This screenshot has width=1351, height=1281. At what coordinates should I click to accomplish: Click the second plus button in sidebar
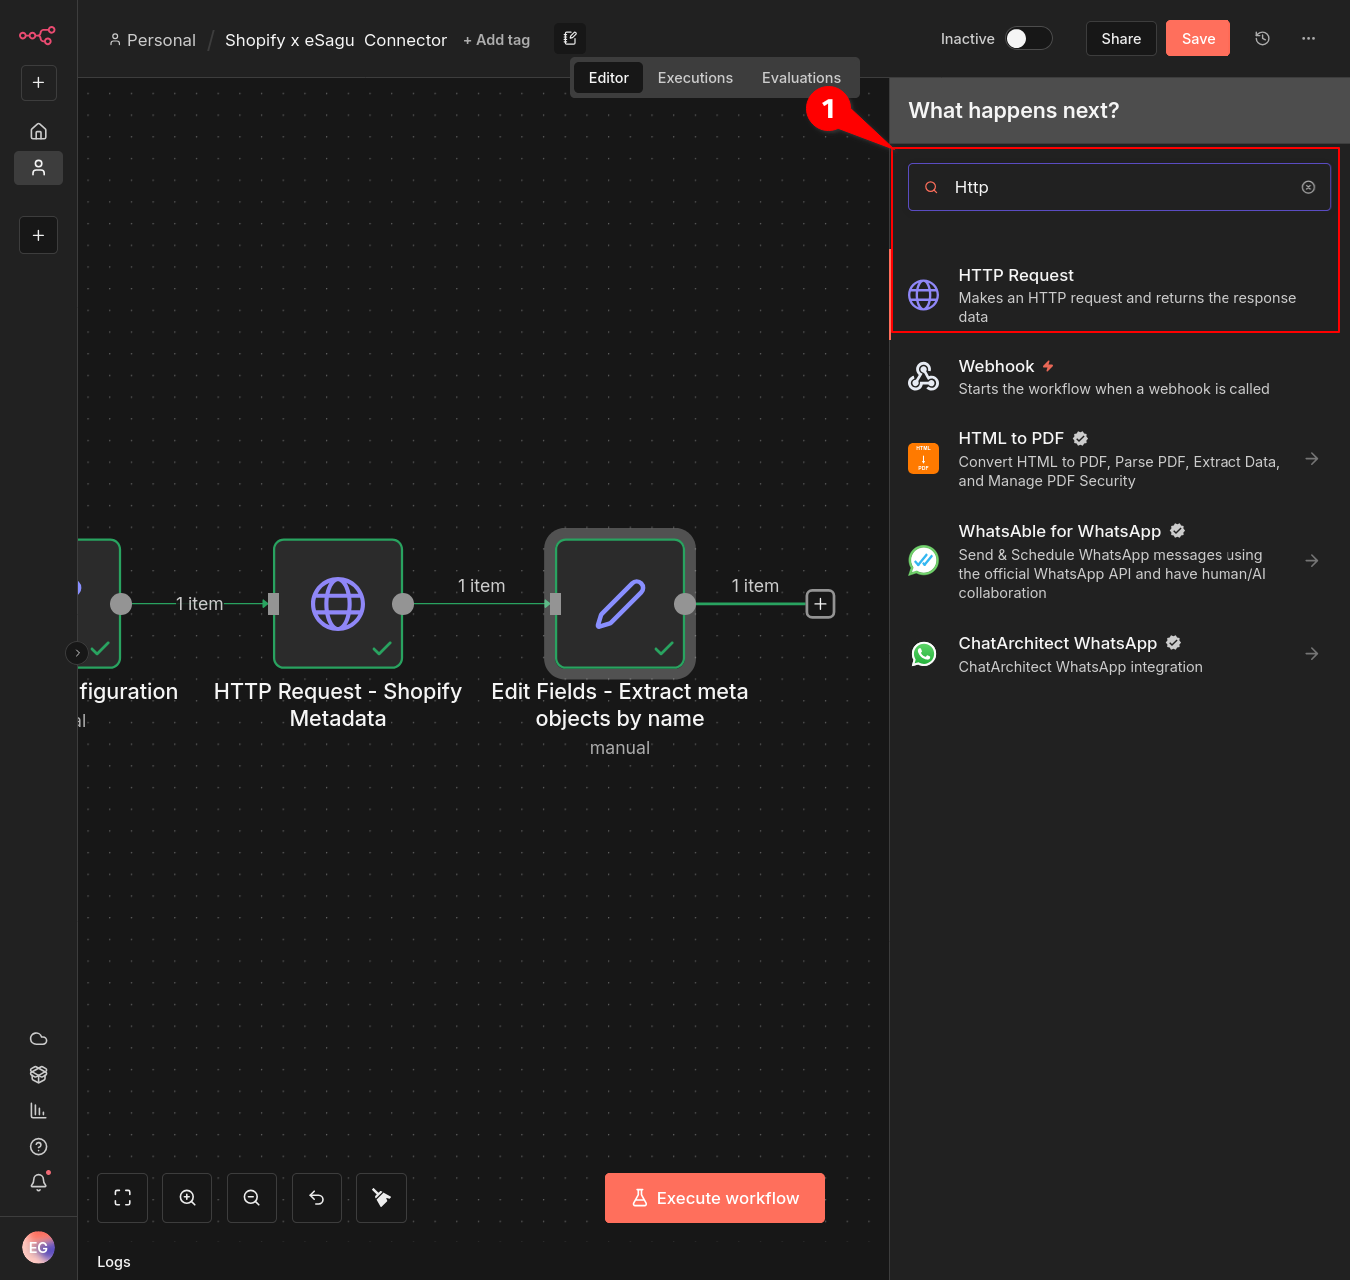(38, 236)
